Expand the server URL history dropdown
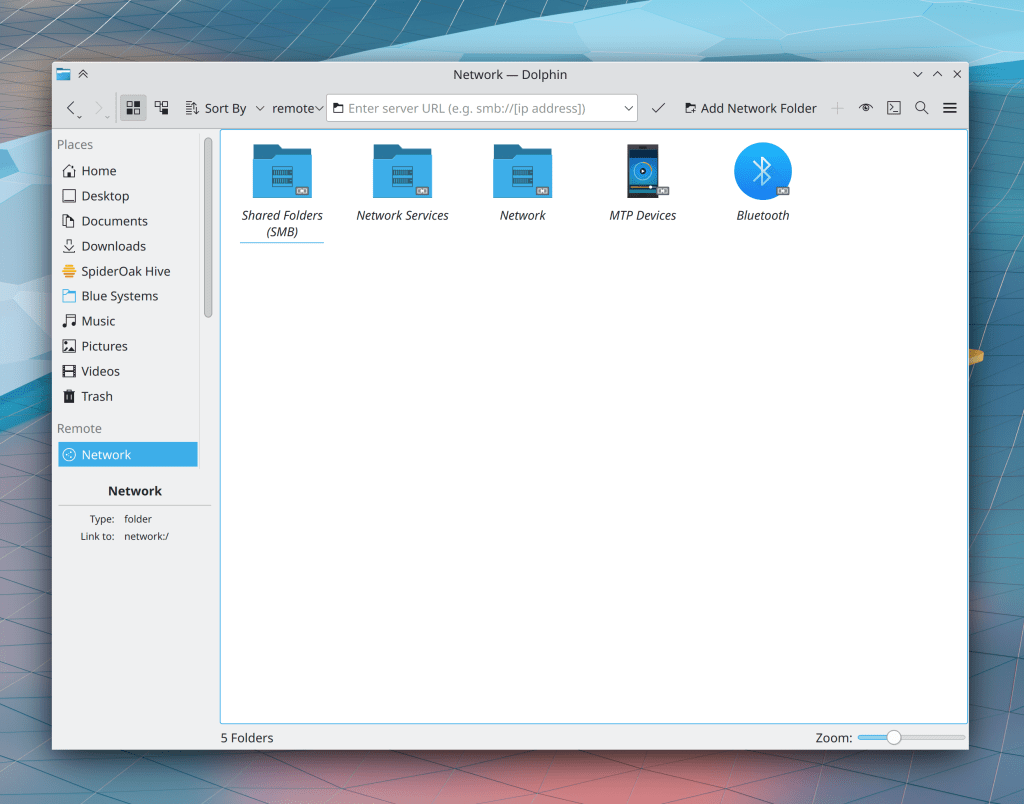This screenshot has height=804, width=1024. tap(628, 108)
